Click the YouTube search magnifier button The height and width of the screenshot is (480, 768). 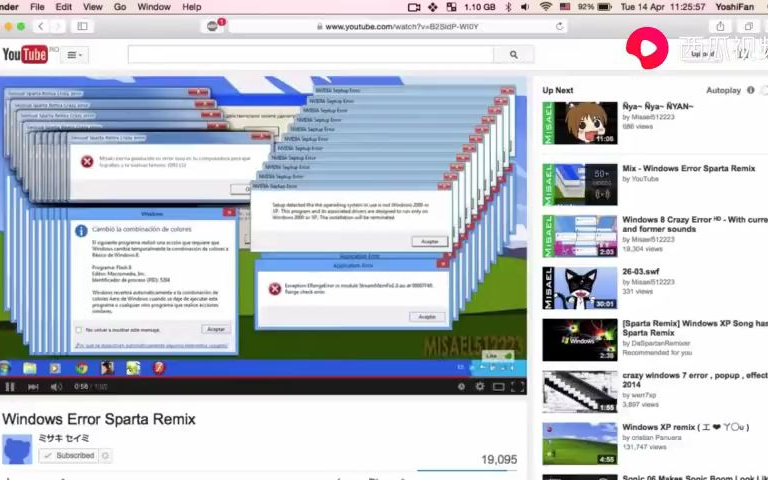pos(513,54)
